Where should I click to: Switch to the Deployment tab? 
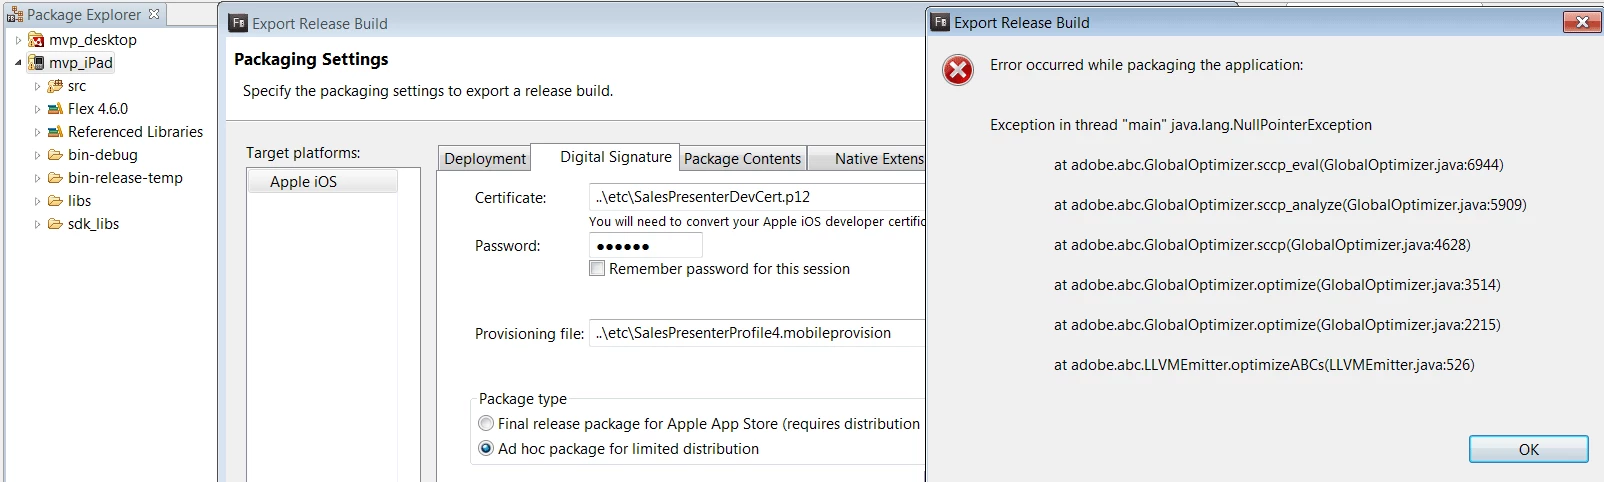[485, 158]
